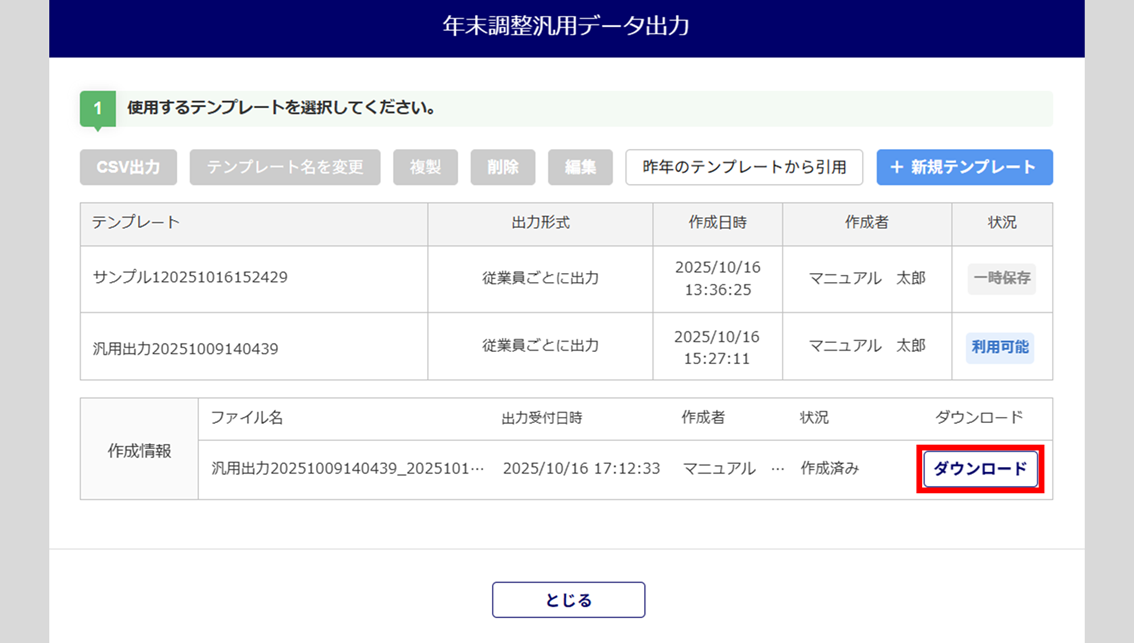This screenshot has width=1134, height=643.
Task: Click テンプレート名を変更 button
Action: [x=285, y=167]
